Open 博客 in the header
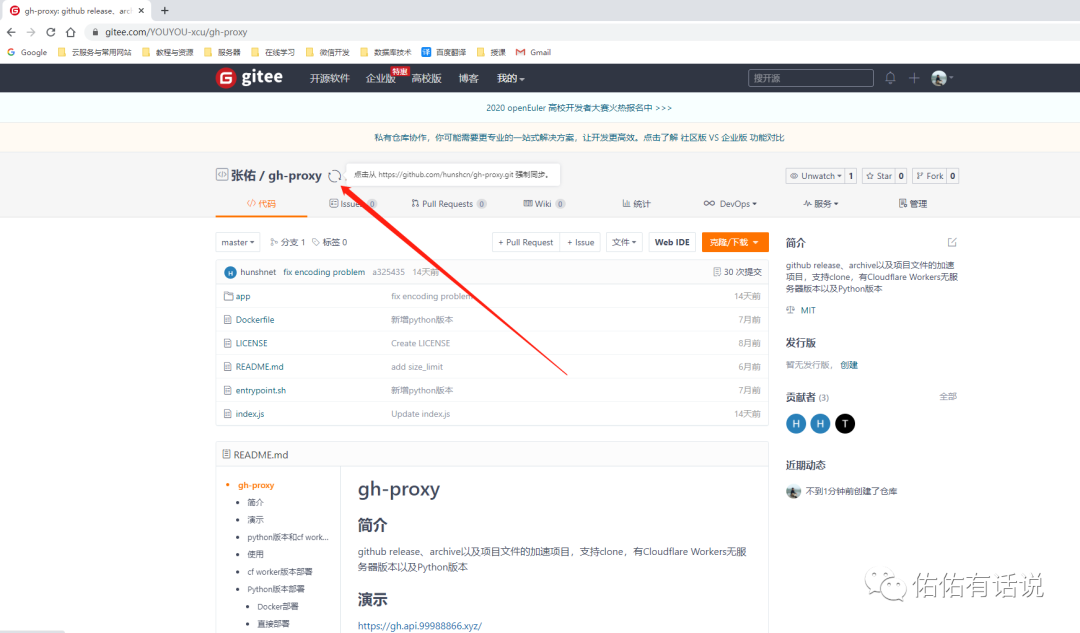This screenshot has height=633, width=1080. 468,79
